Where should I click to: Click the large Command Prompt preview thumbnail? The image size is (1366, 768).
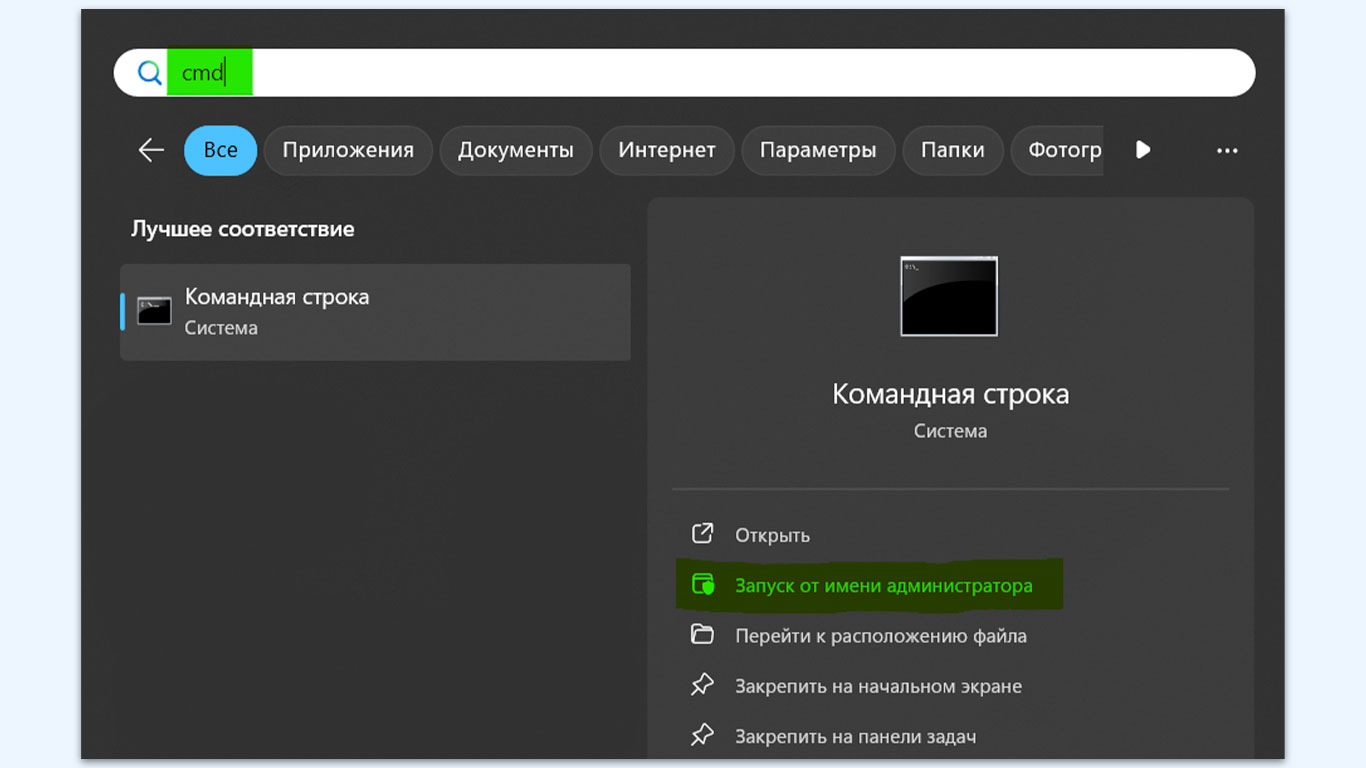[949, 296]
